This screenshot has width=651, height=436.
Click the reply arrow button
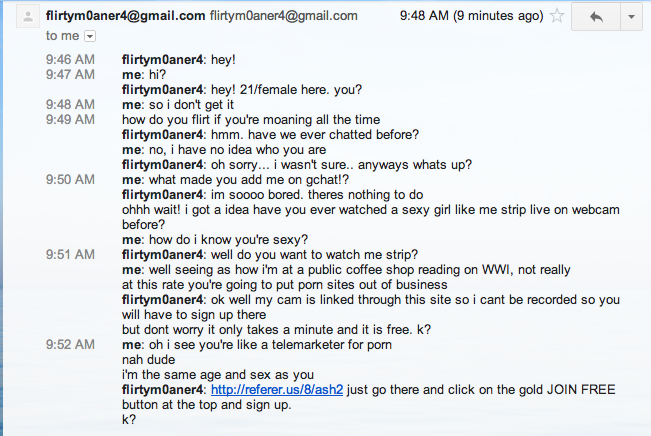point(596,16)
